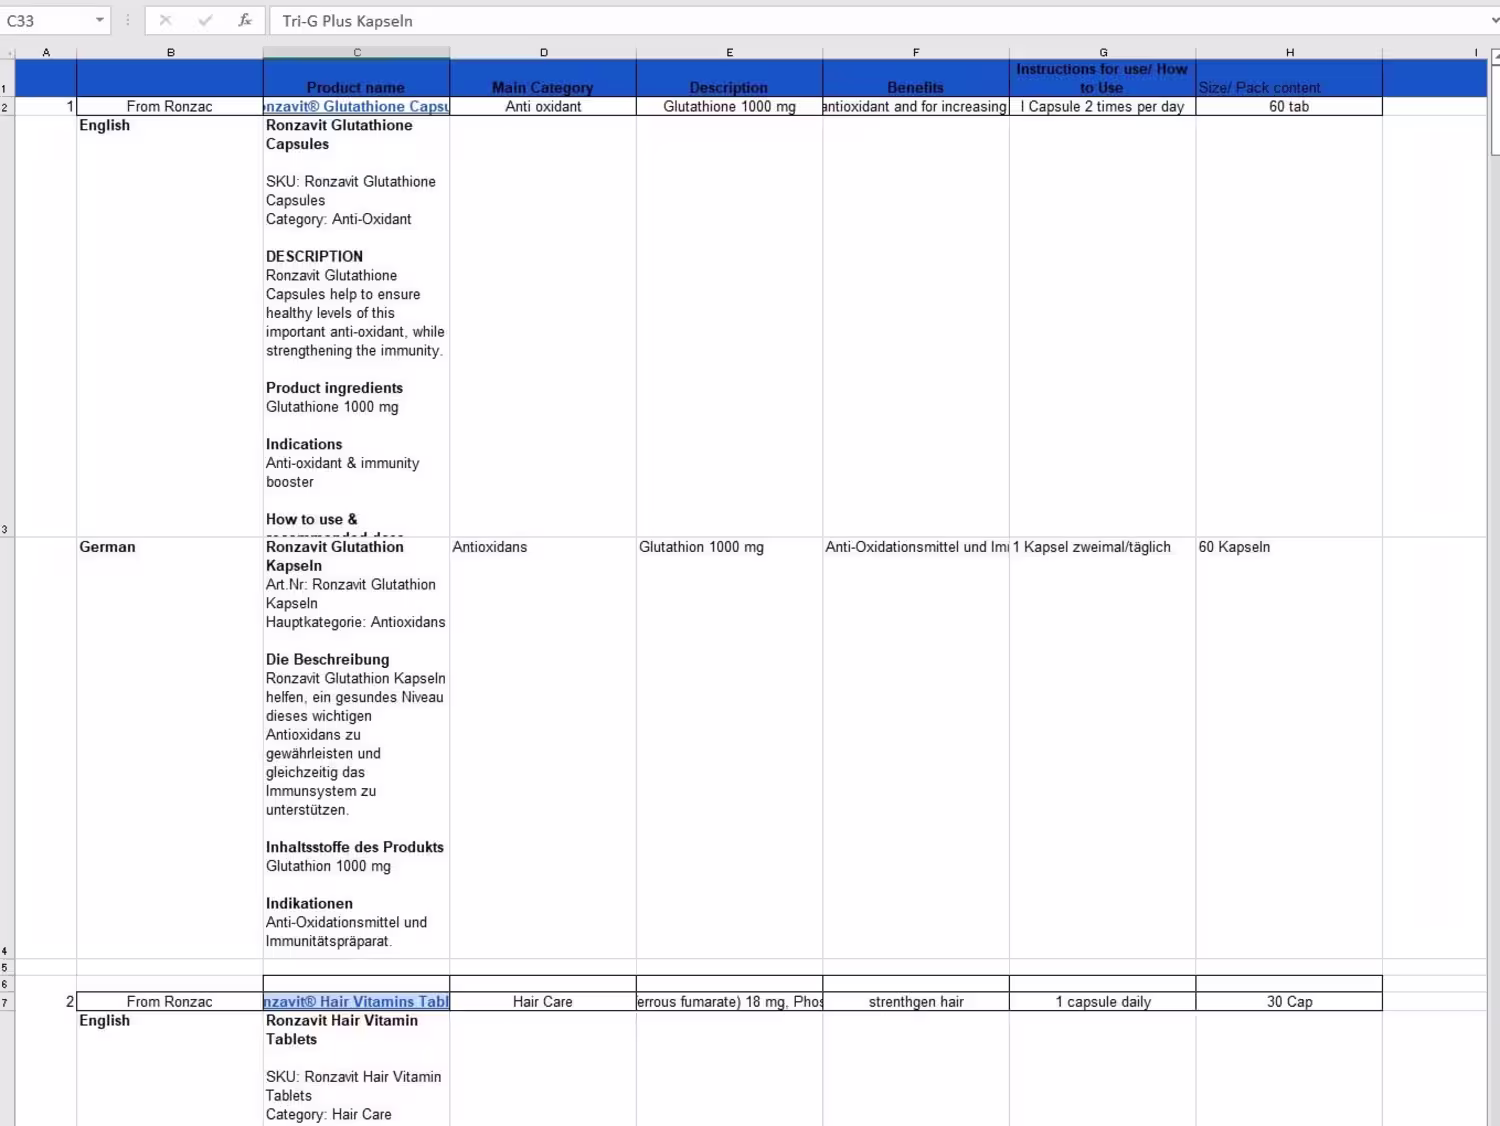The height and width of the screenshot is (1126, 1500).
Task: Select the cell starting 'Ronzavit Hair Vitamin Tablets'
Action: 357,1069
